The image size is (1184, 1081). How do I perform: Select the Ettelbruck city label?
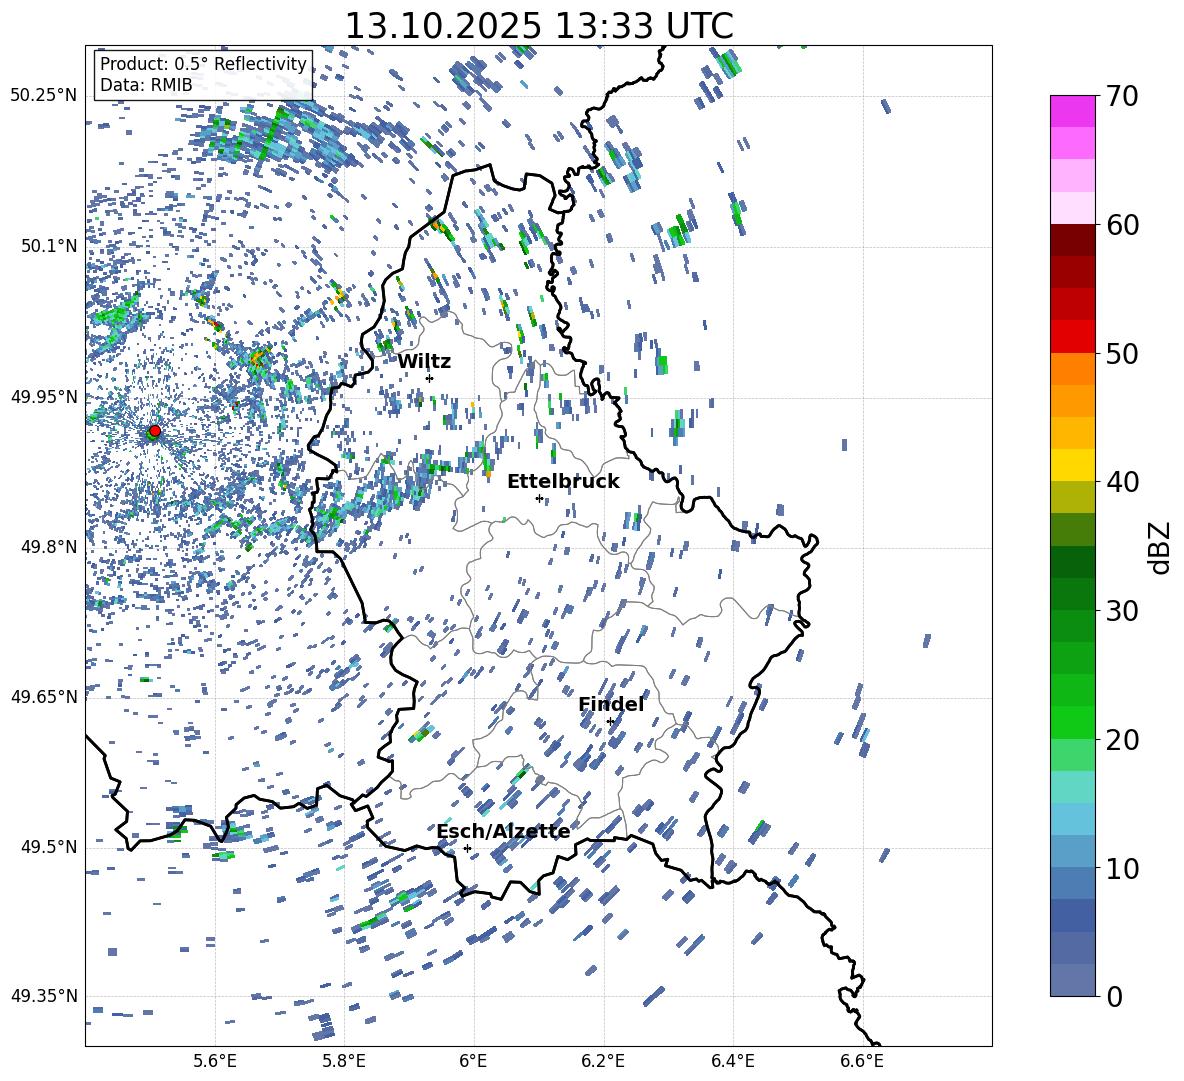click(563, 481)
